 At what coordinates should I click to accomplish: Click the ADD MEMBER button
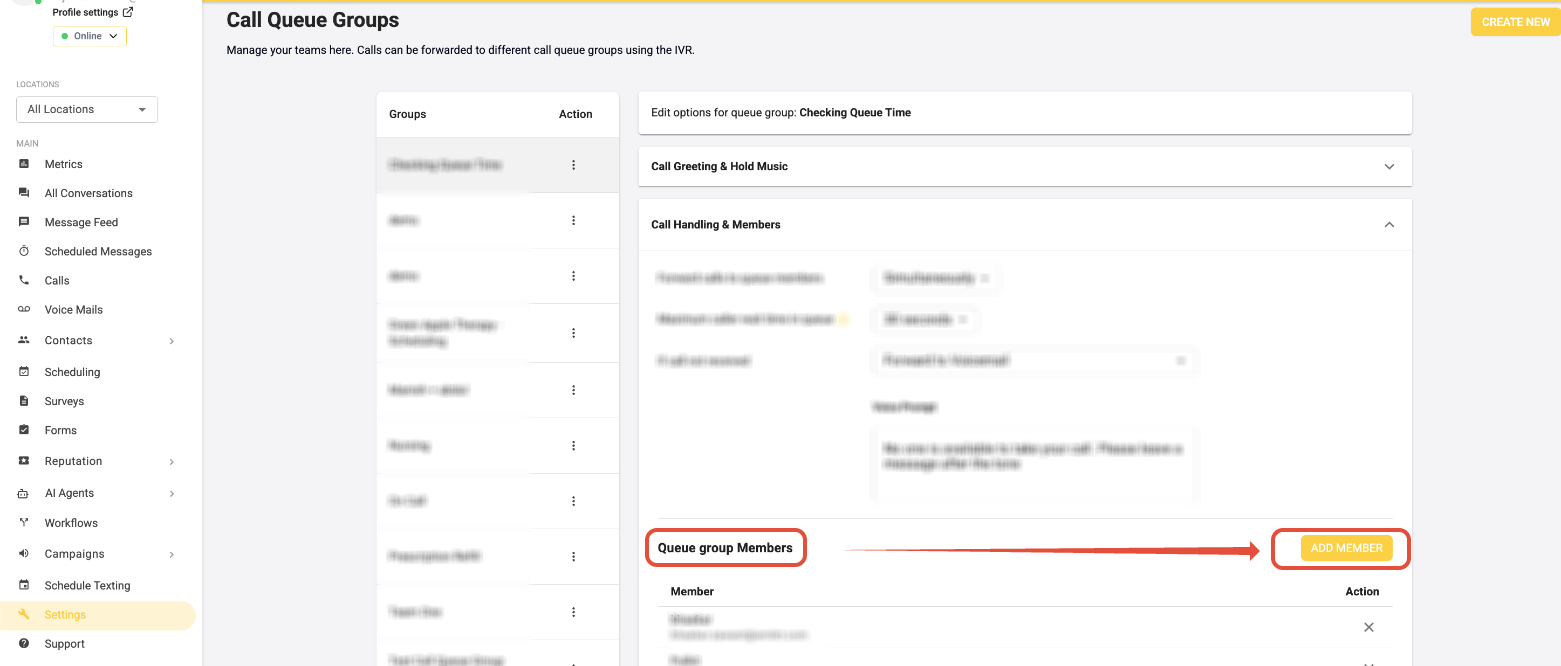click(1346, 548)
